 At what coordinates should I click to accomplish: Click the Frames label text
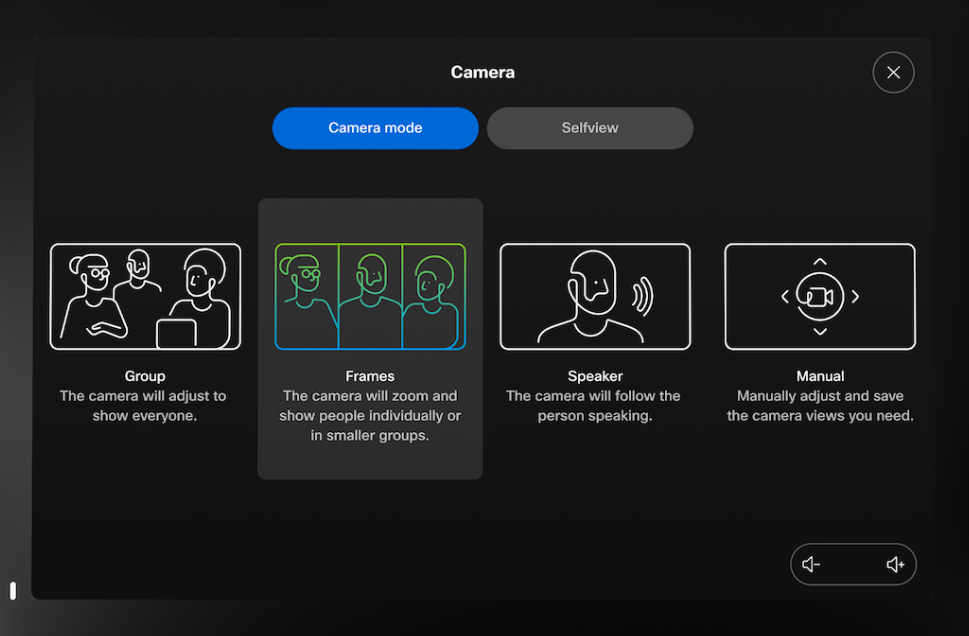[x=370, y=376]
